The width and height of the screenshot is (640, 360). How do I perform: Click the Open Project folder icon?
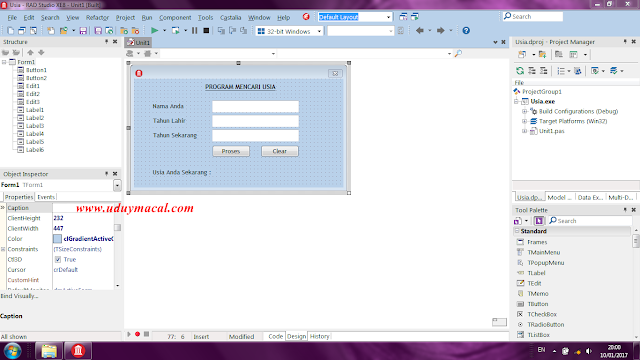click(64, 31)
